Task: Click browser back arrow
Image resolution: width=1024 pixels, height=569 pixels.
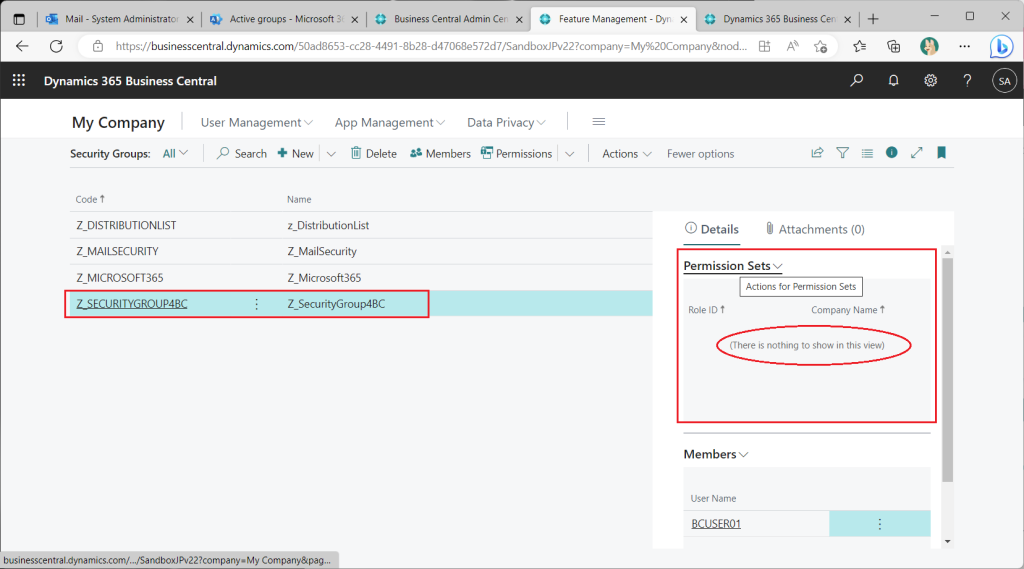Action: click(x=22, y=46)
